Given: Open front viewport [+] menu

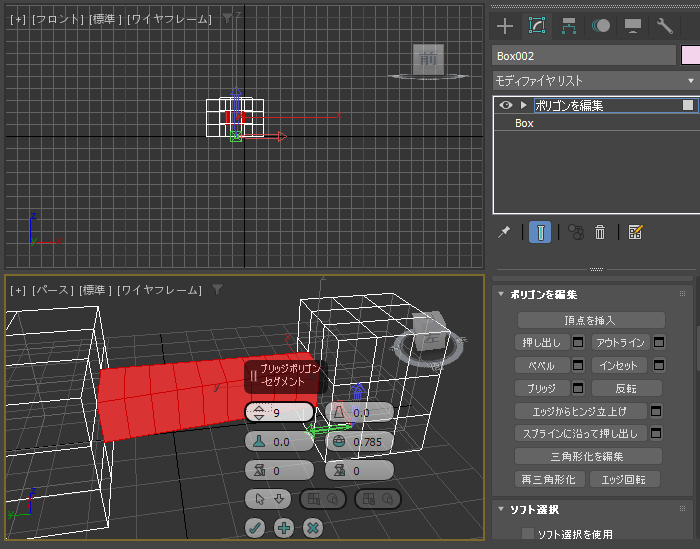Looking at the screenshot, I should pos(18,19).
